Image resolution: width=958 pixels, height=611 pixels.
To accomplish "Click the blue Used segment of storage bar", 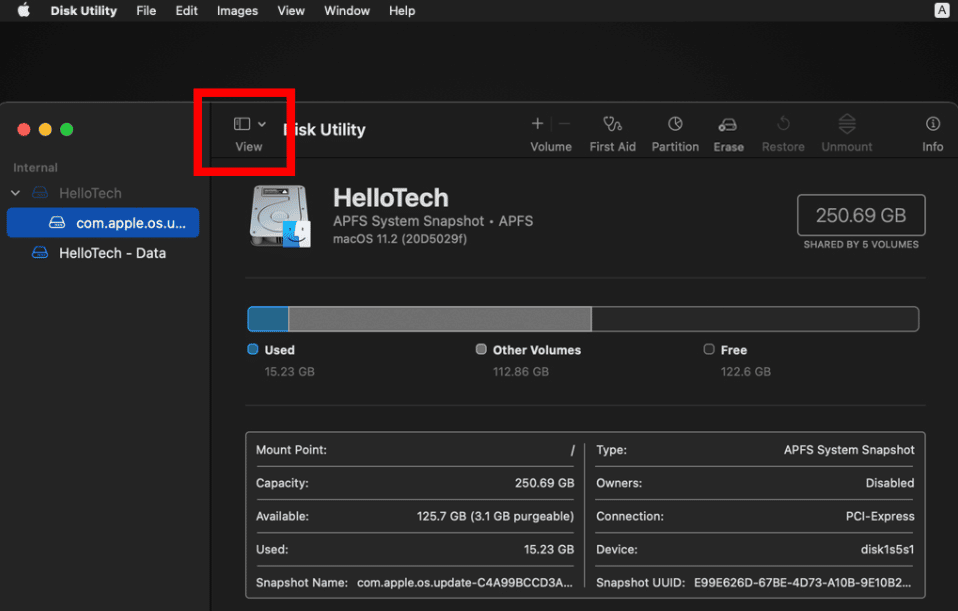I will click(x=268, y=319).
